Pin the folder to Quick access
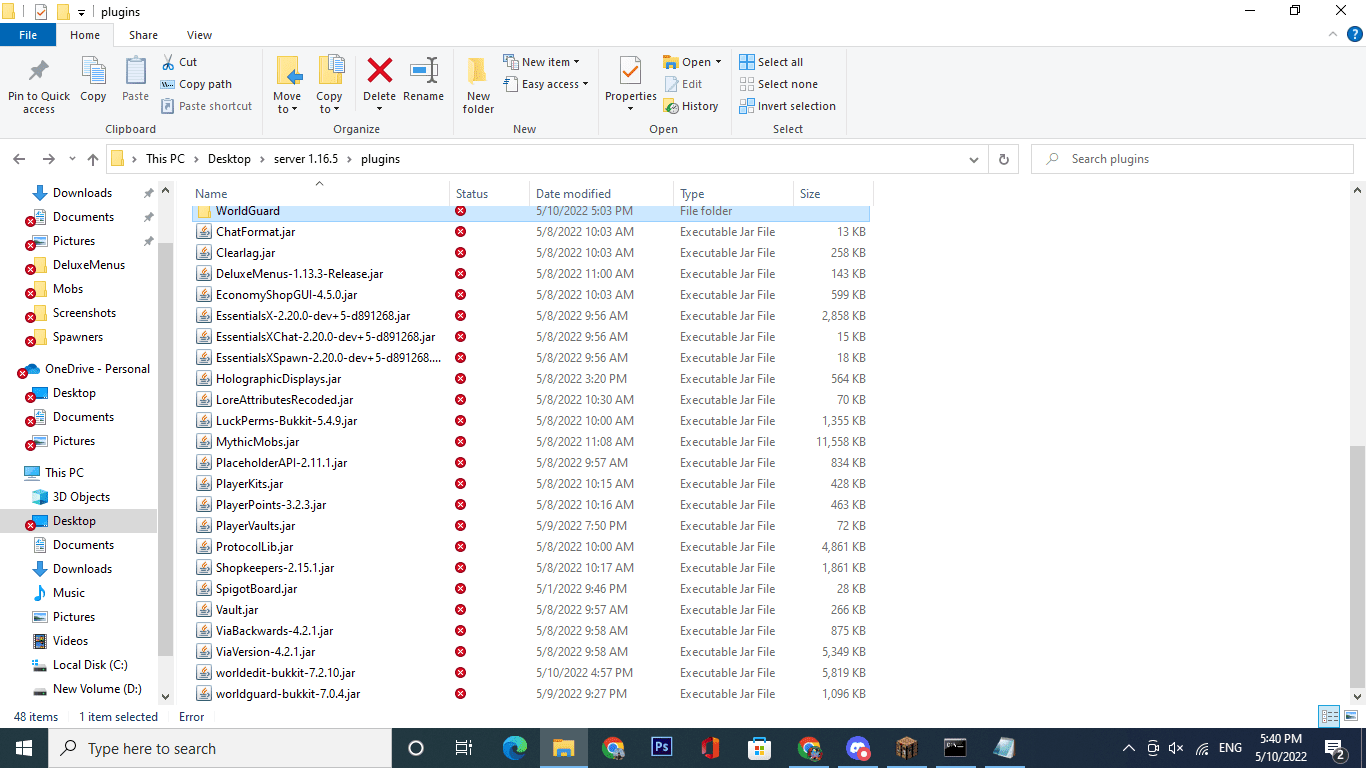This screenshot has width=1366, height=768. point(39,85)
